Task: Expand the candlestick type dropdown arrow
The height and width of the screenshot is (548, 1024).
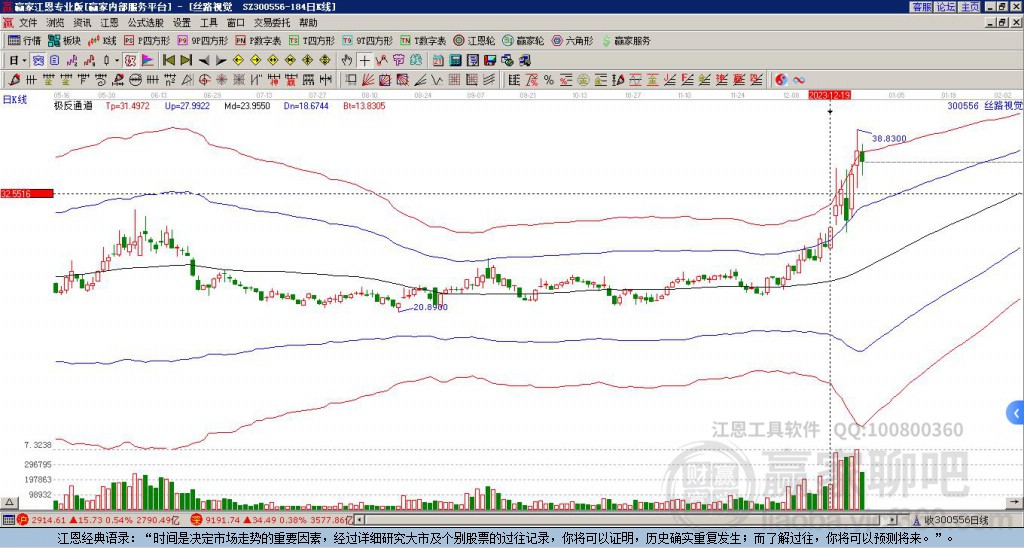Action: click(x=117, y=61)
